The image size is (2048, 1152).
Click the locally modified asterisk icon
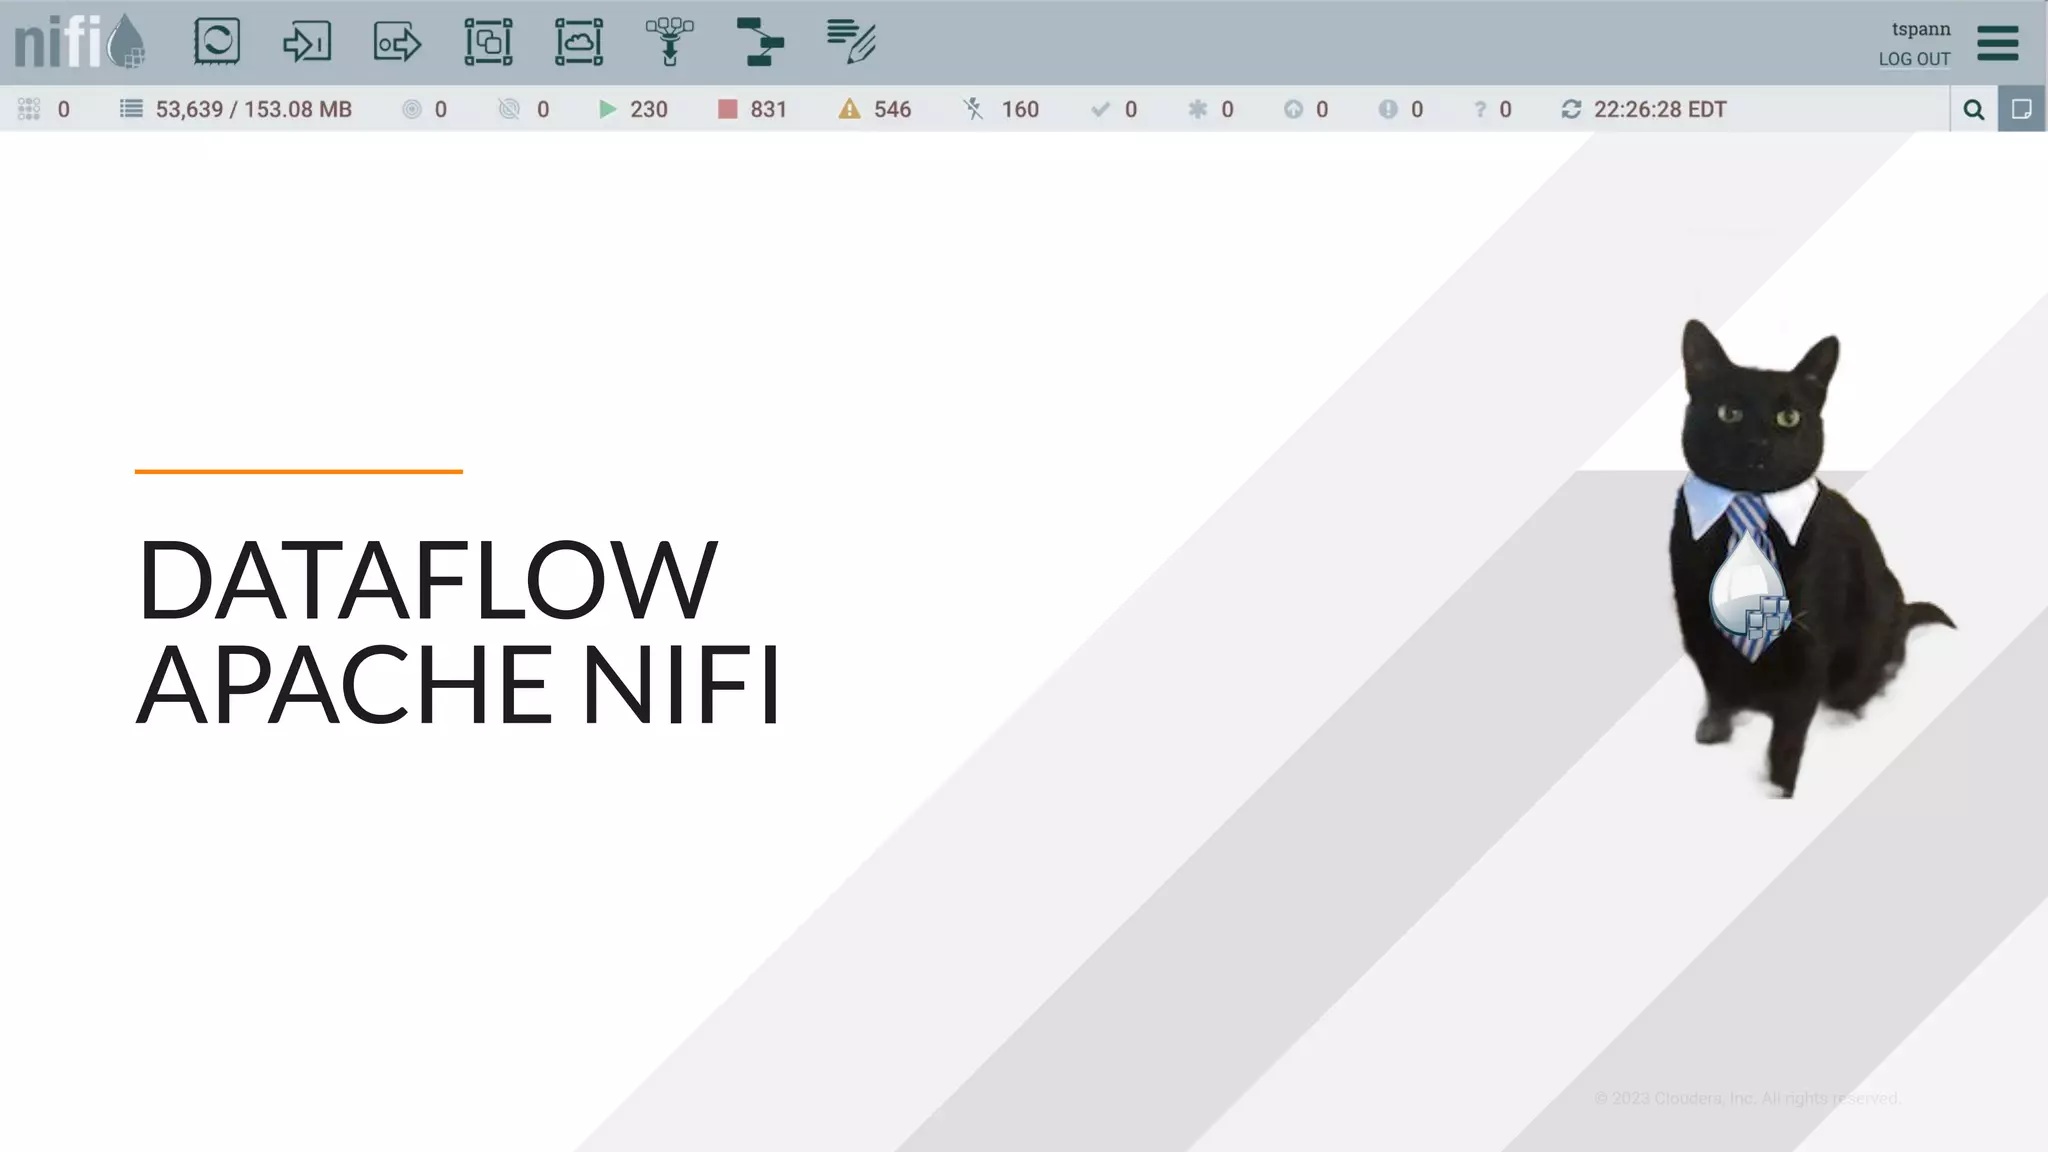pyautogui.click(x=1197, y=109)
